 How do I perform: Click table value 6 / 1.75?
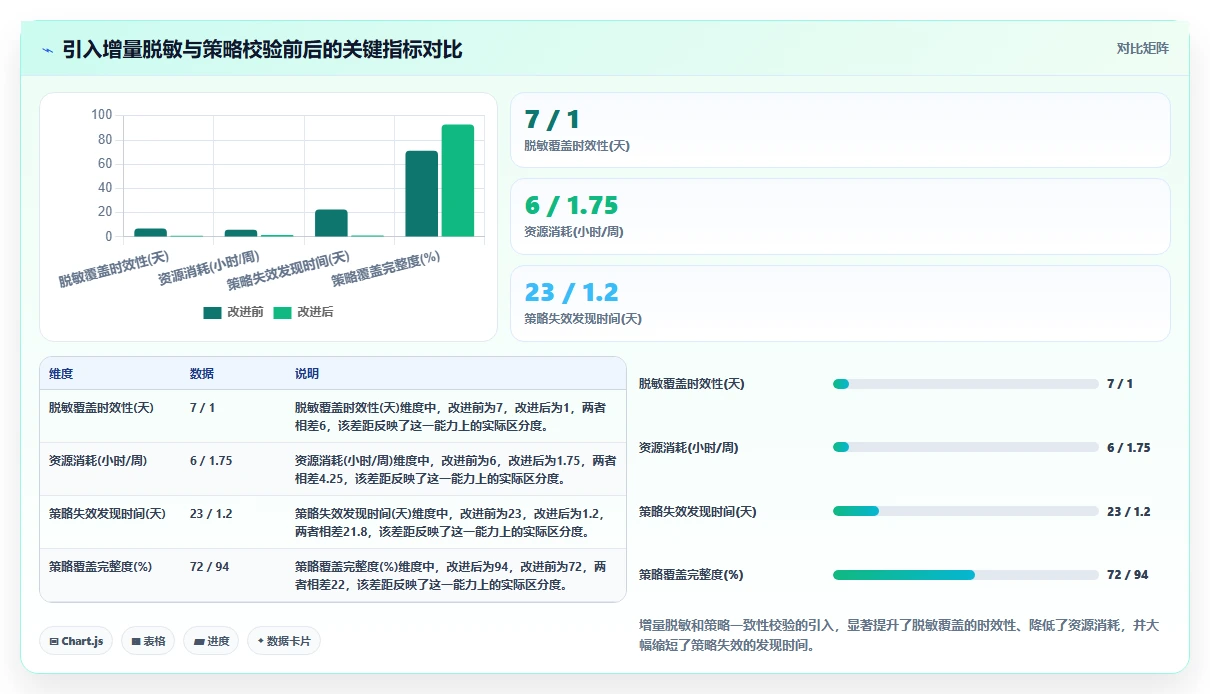pyautogui.click(x=211, y=461)
